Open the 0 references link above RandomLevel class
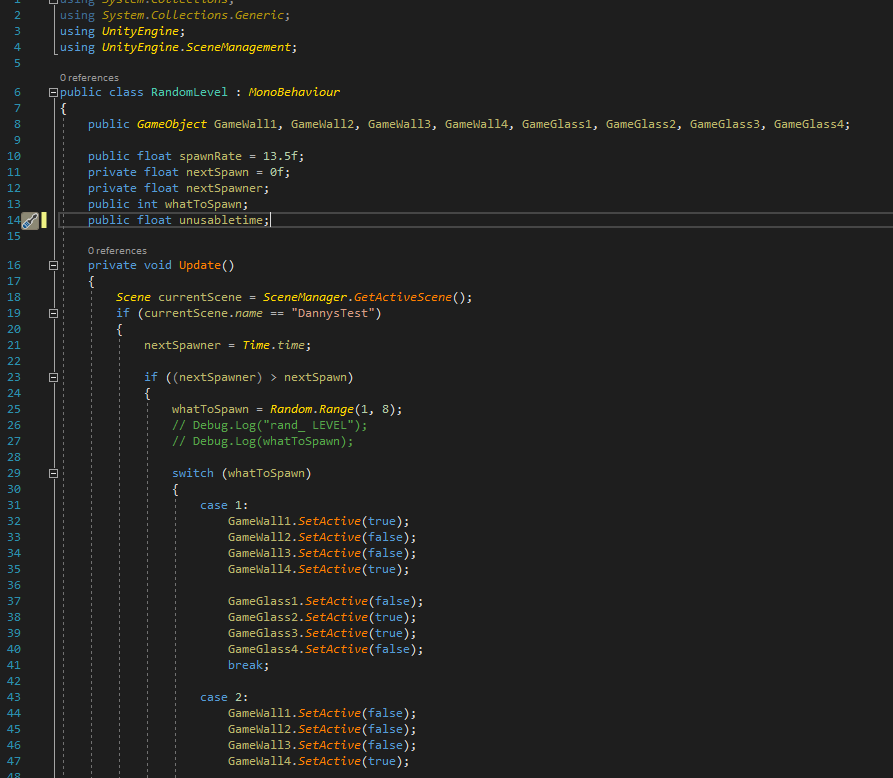This screenshot has height=778, width=893. 89,78
